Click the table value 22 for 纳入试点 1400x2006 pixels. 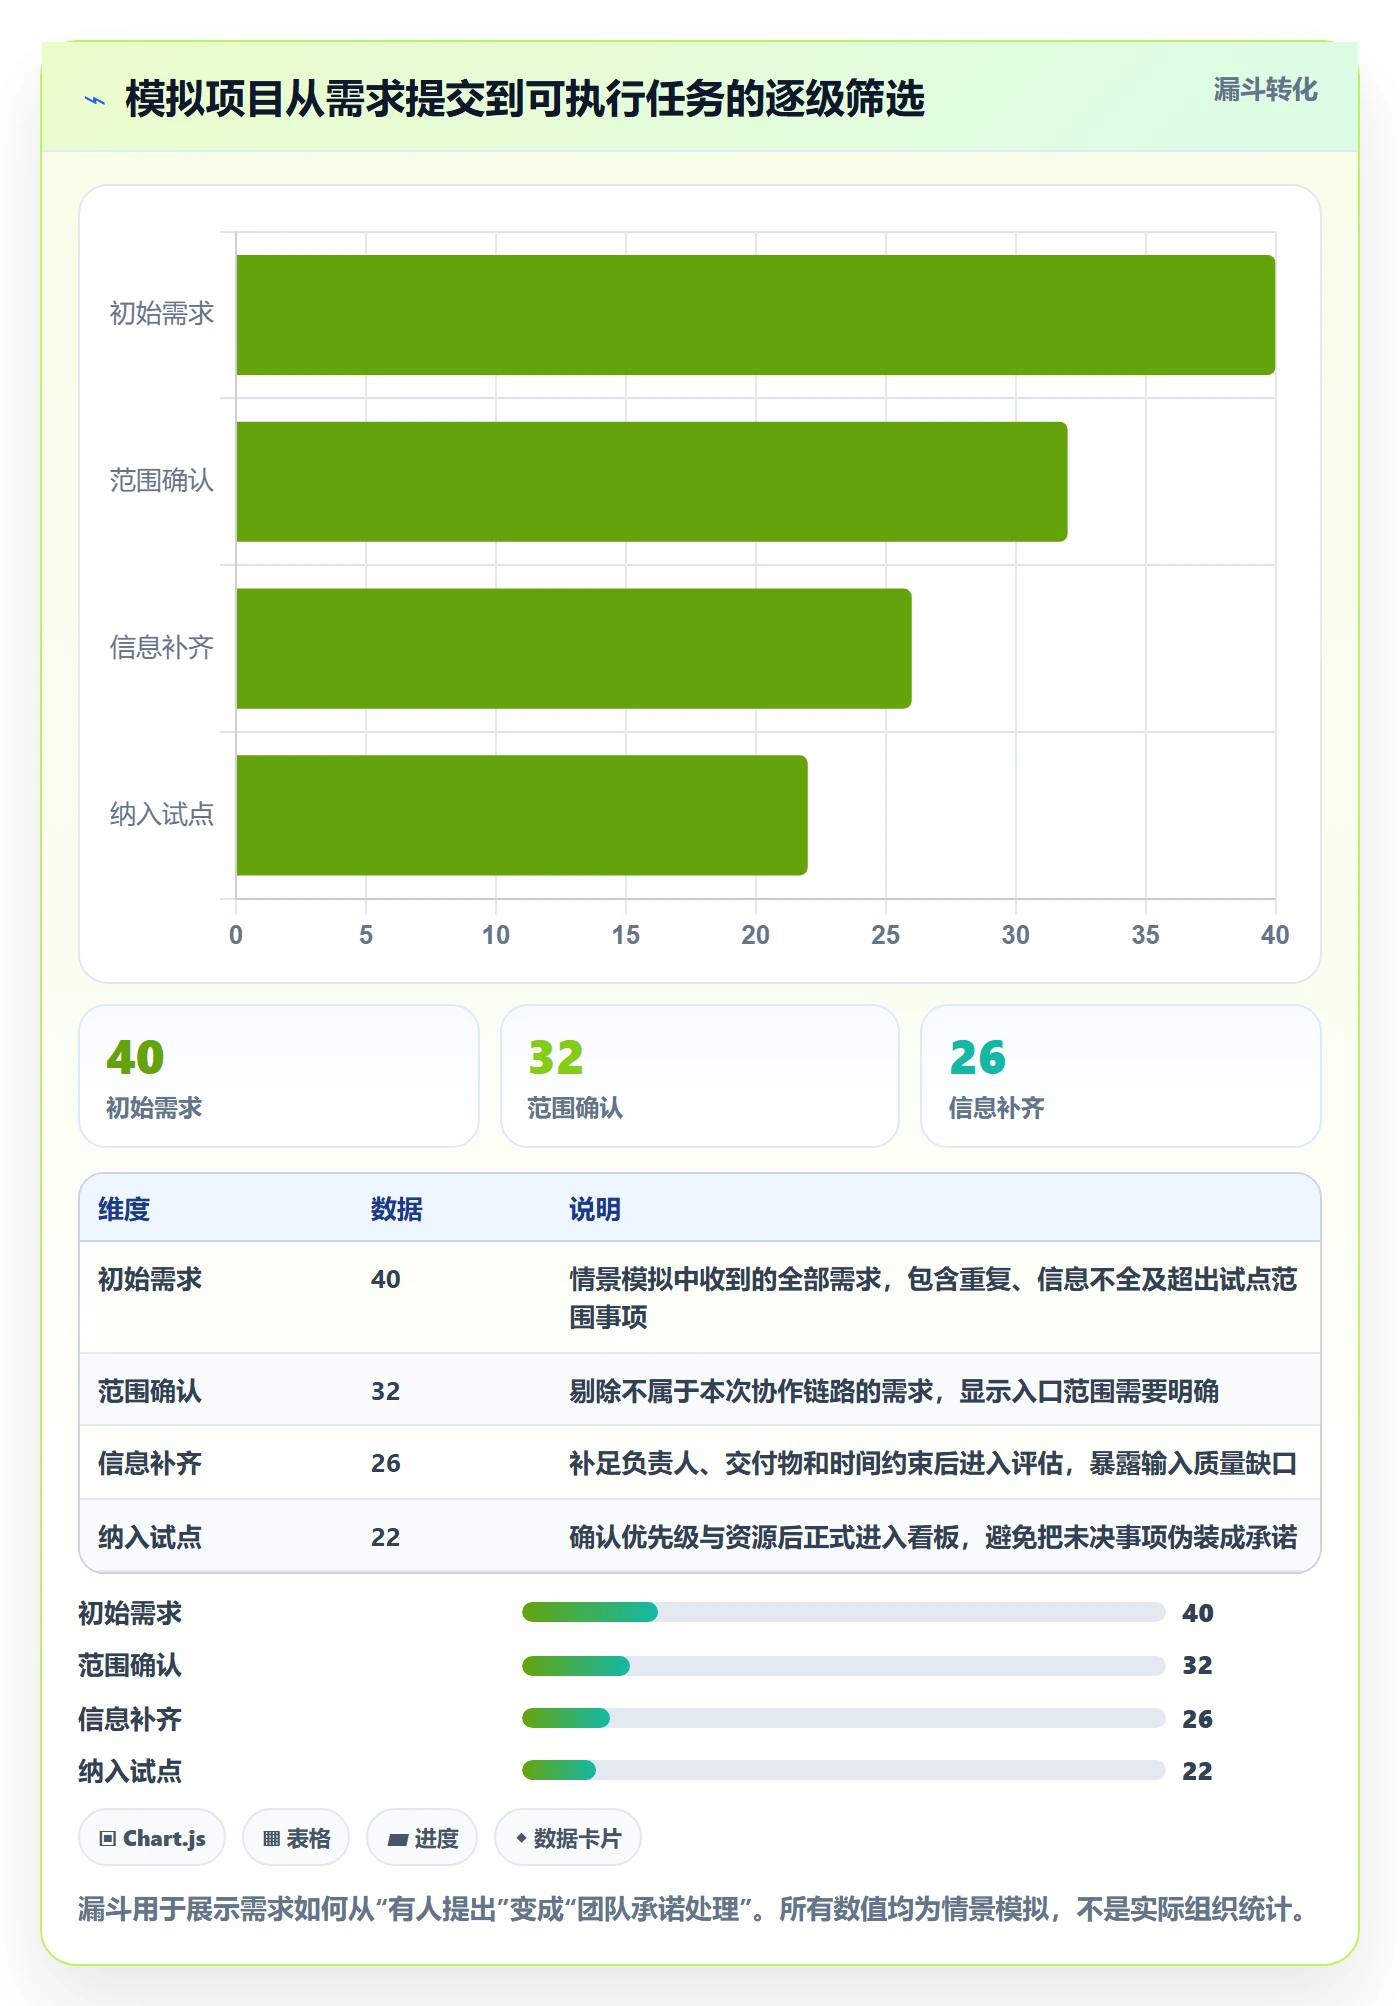[386, 1537]
